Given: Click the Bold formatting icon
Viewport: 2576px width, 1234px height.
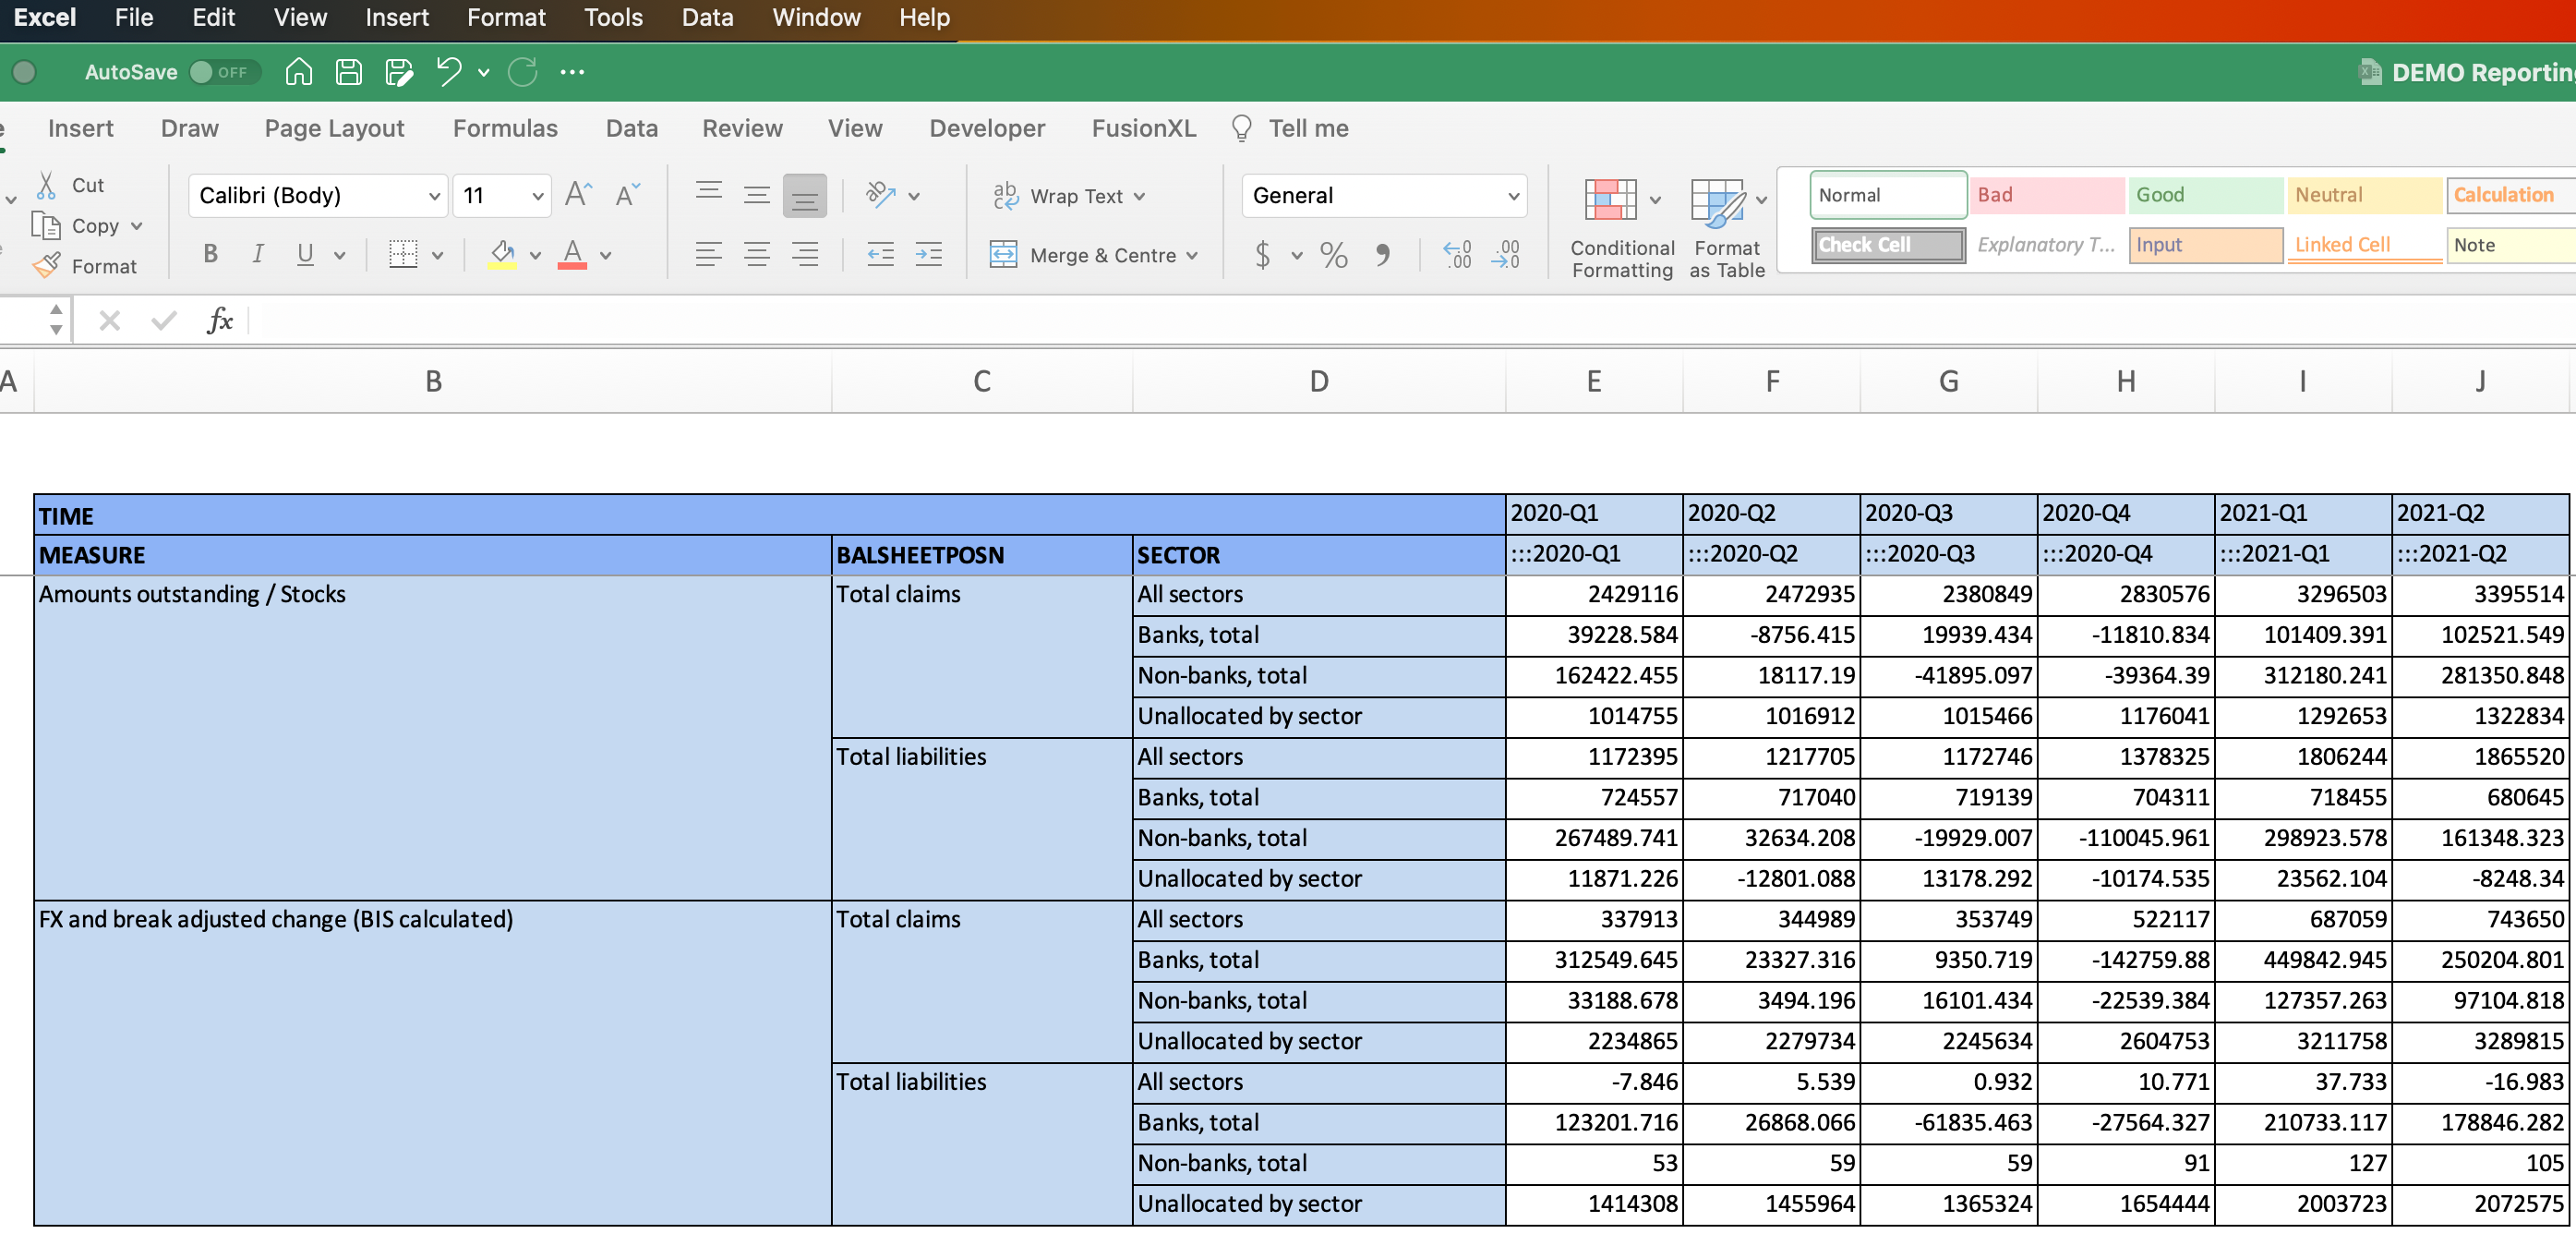Looking at the screenshot, I should [x=209, y=253].
